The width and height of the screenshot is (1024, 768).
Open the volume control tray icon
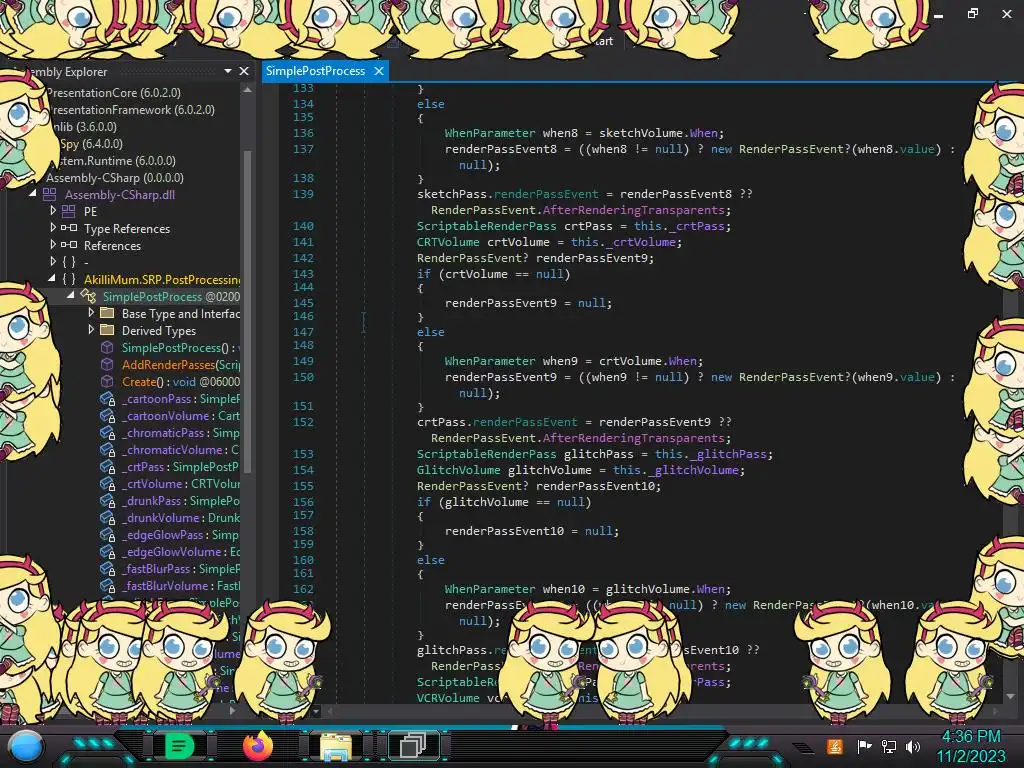coord(913,746)
